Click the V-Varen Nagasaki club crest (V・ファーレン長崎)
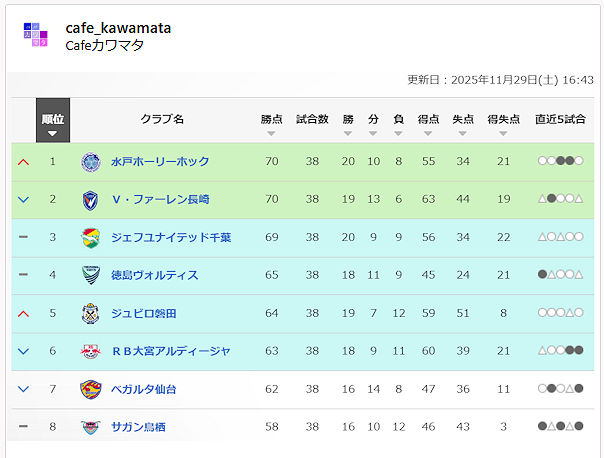The width and height of the screenshot is (604, 458). point(91,199)
